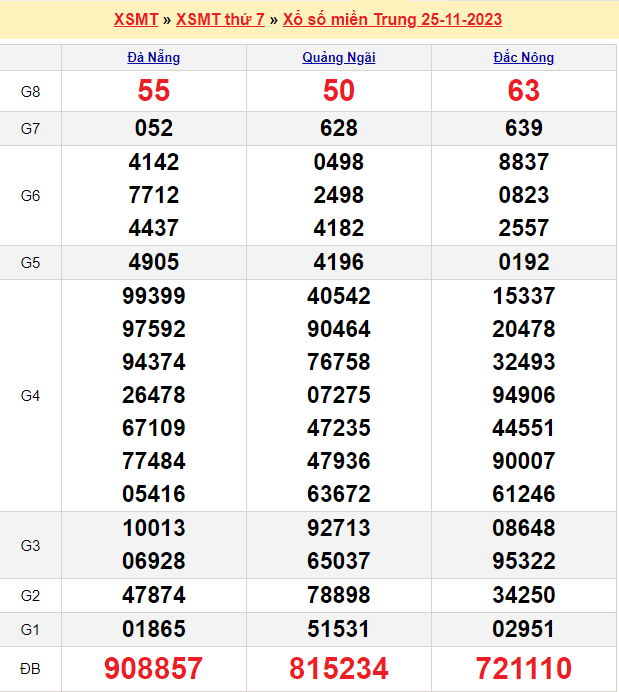619x692 pixels.
Task: Open the Quảng Ngãi column header link
Action: click(x=339, y=58)
